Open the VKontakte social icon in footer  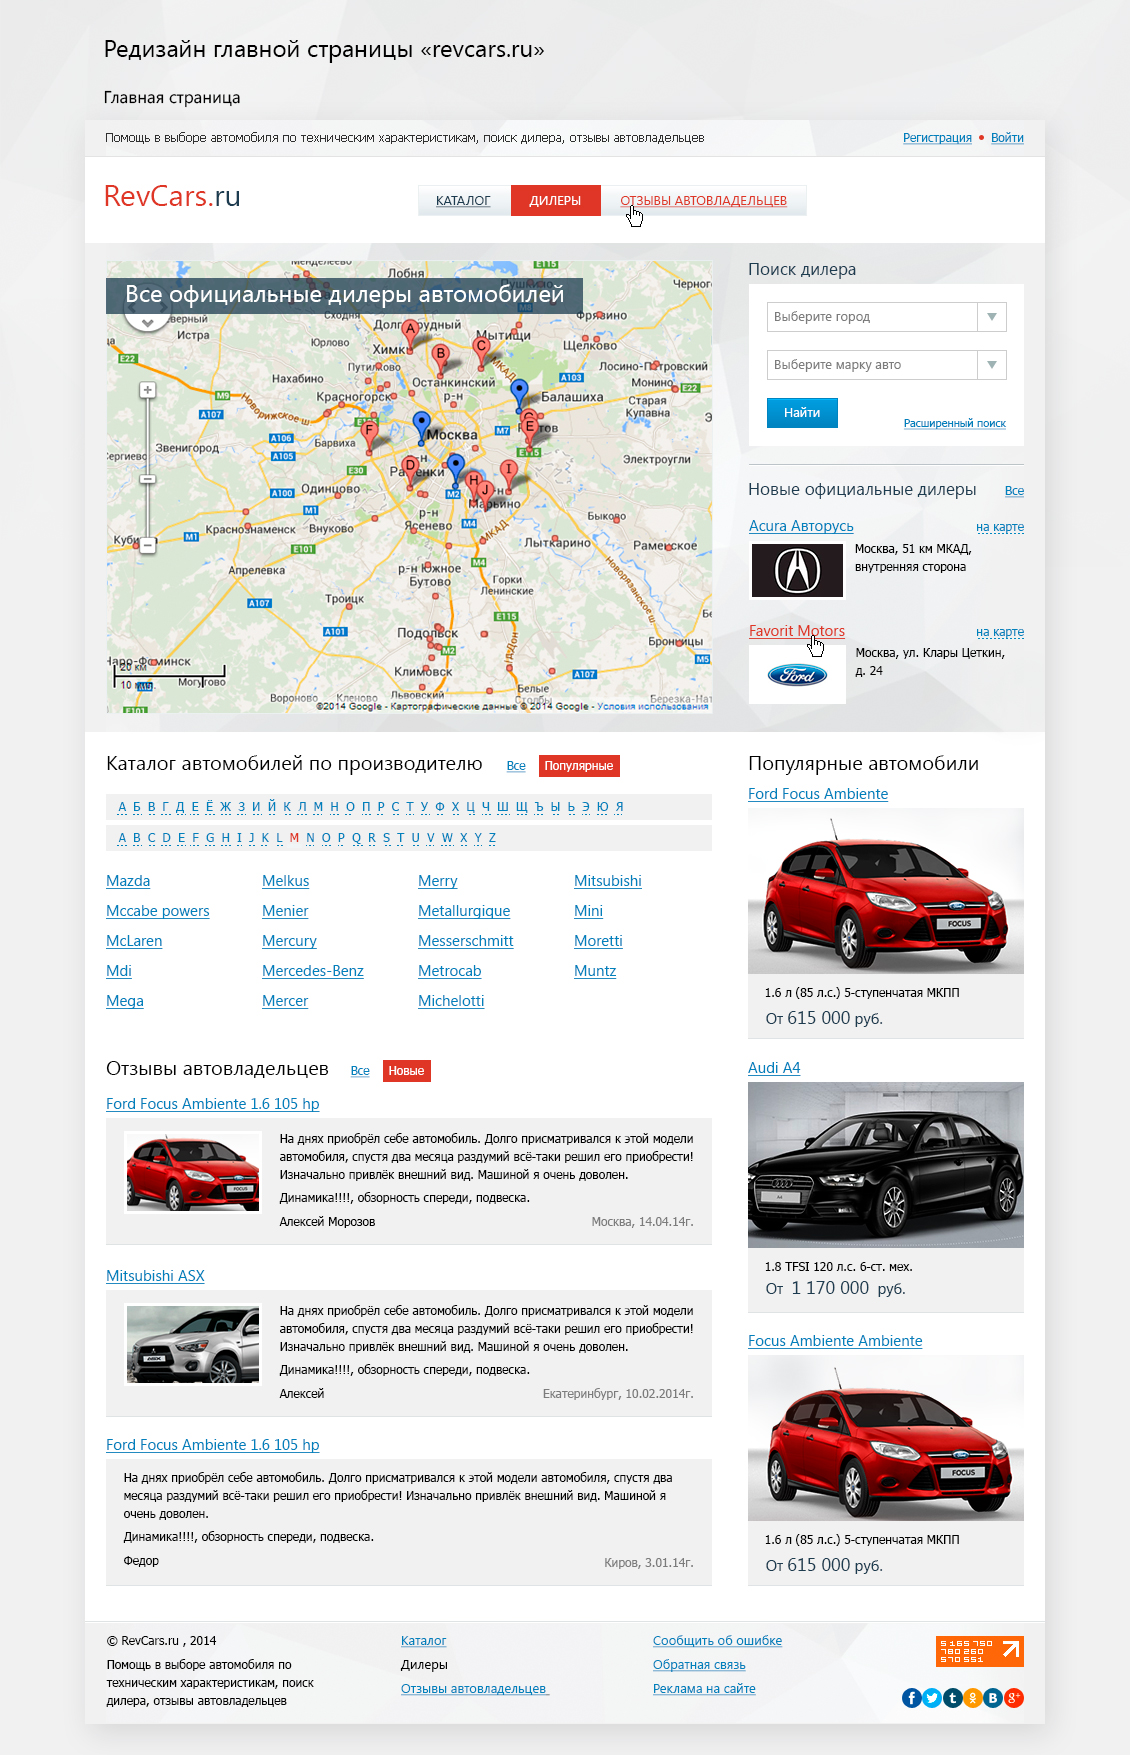(x=993, y=1697)
